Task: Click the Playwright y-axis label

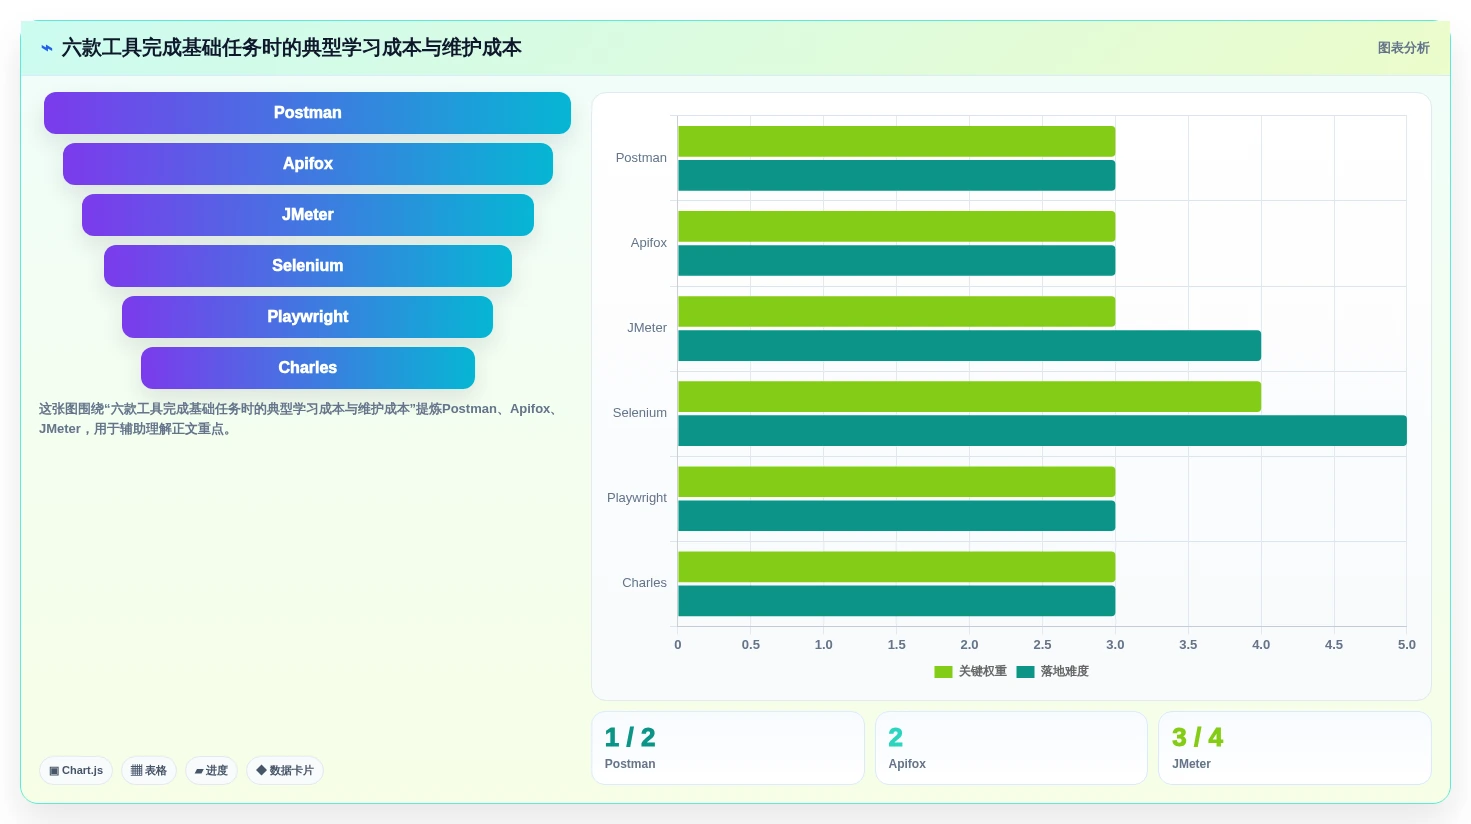Action: coord(637,498)
